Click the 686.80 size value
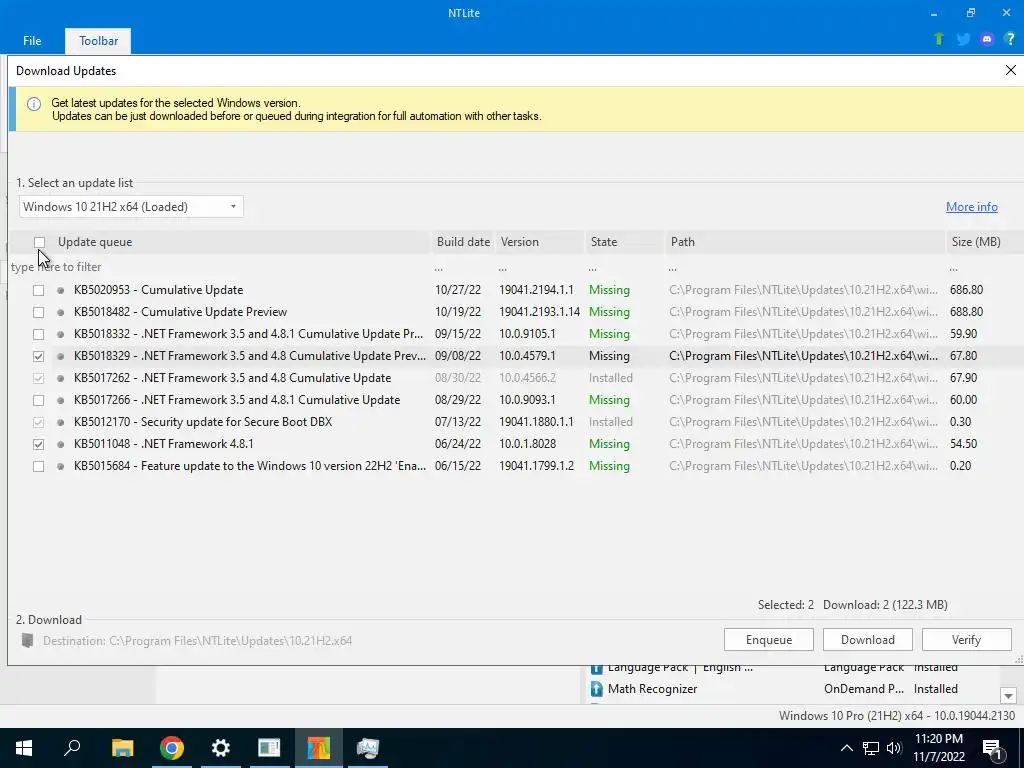The height and width of the screenshot is (768, 1024). point(967,290)
